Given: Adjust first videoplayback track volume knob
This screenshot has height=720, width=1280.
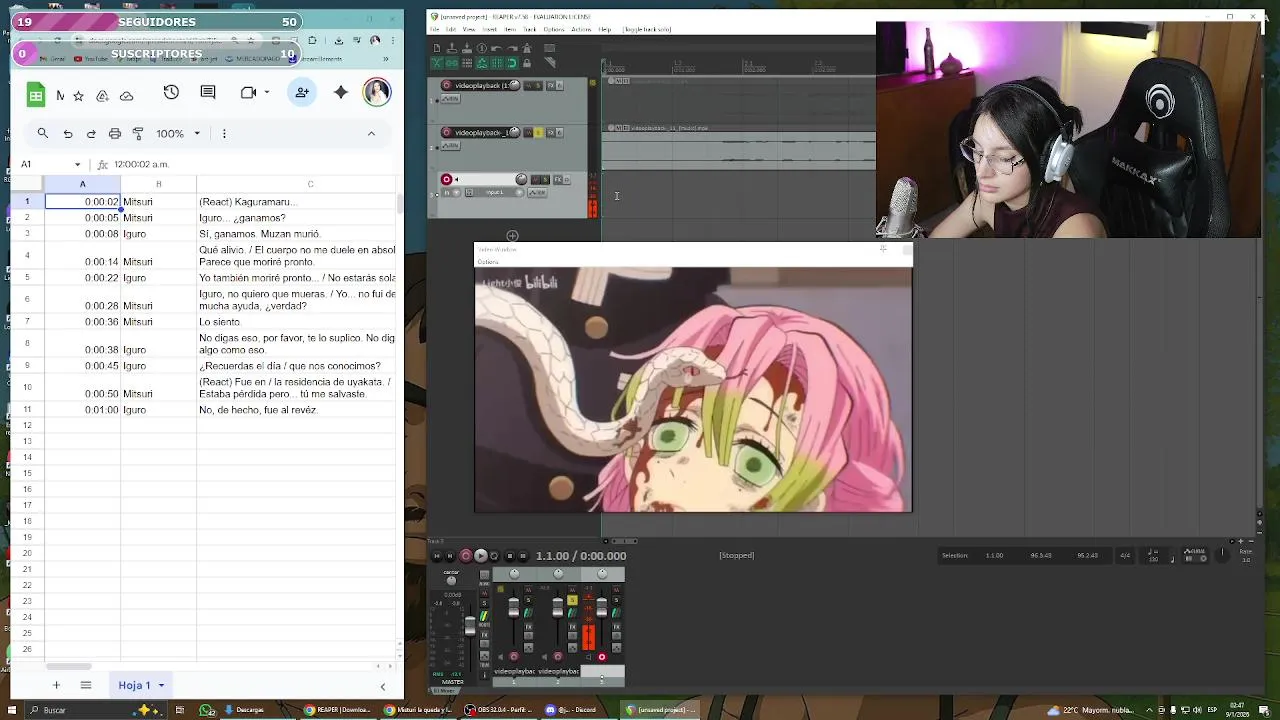Looking at the screenshot, I should [x=514, y=85].
